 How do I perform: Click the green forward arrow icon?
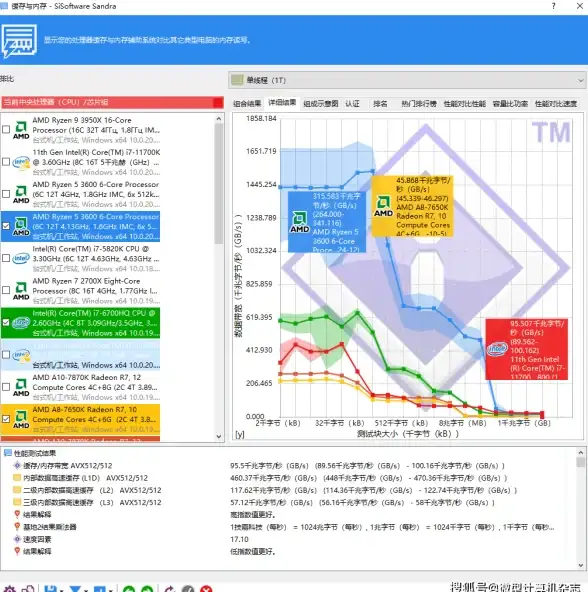point(147,589)
